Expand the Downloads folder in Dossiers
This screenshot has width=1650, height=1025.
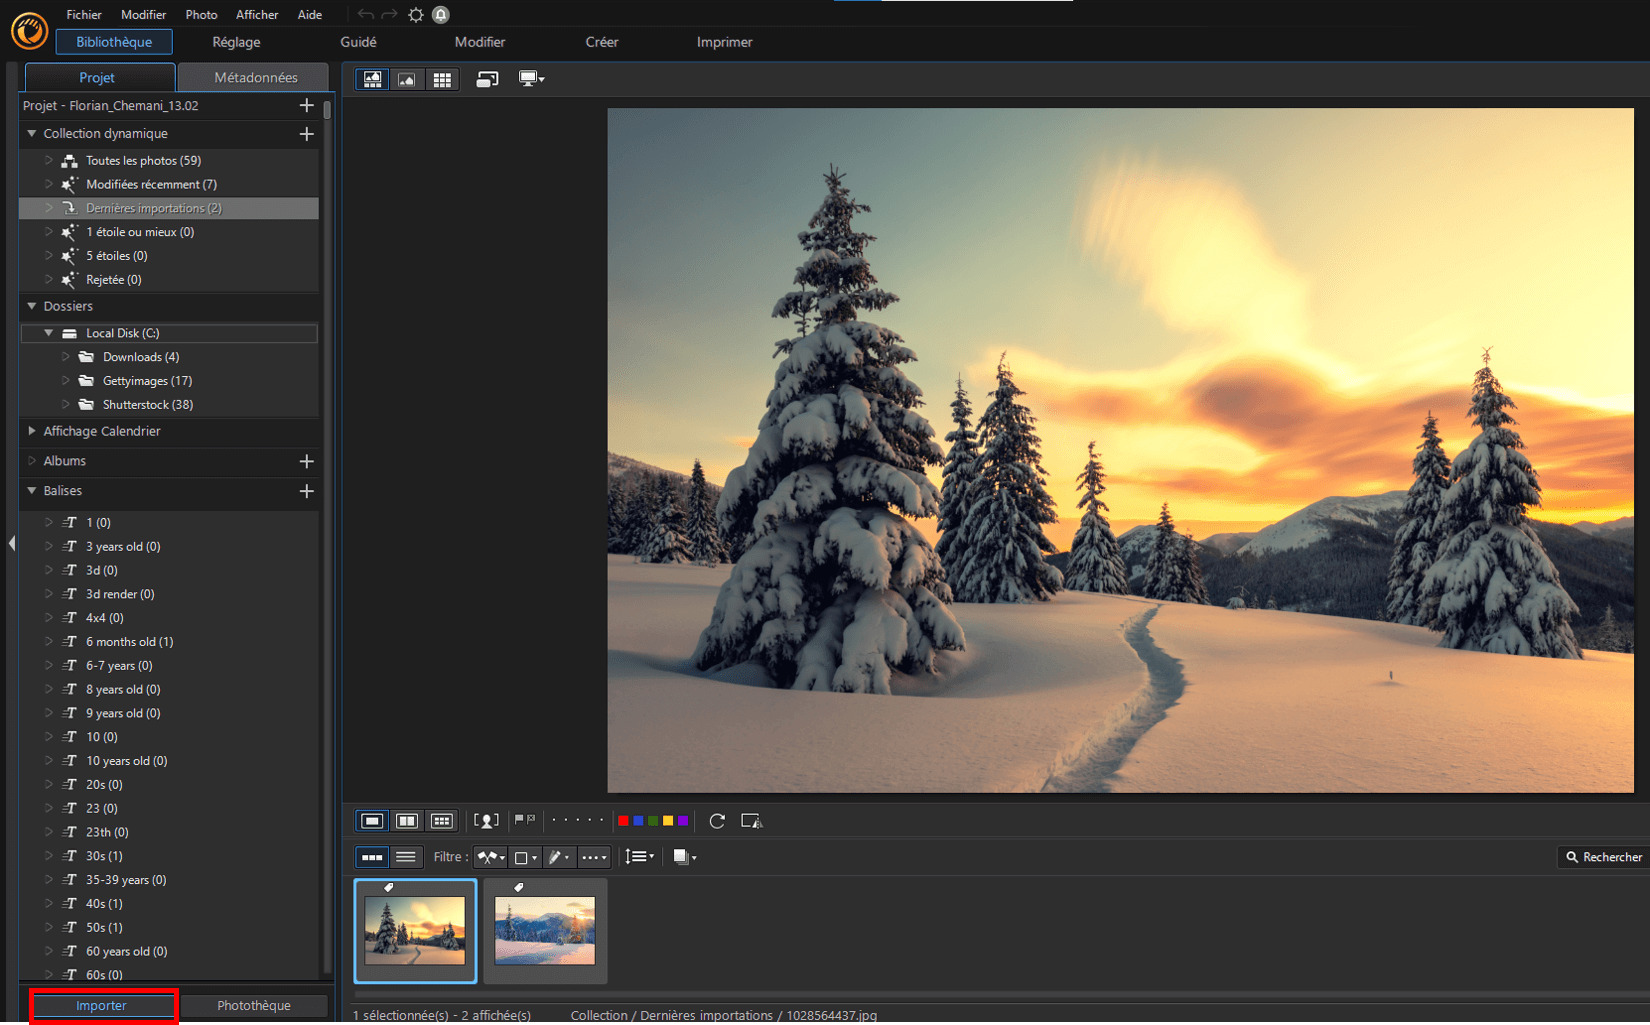[65, 356]
